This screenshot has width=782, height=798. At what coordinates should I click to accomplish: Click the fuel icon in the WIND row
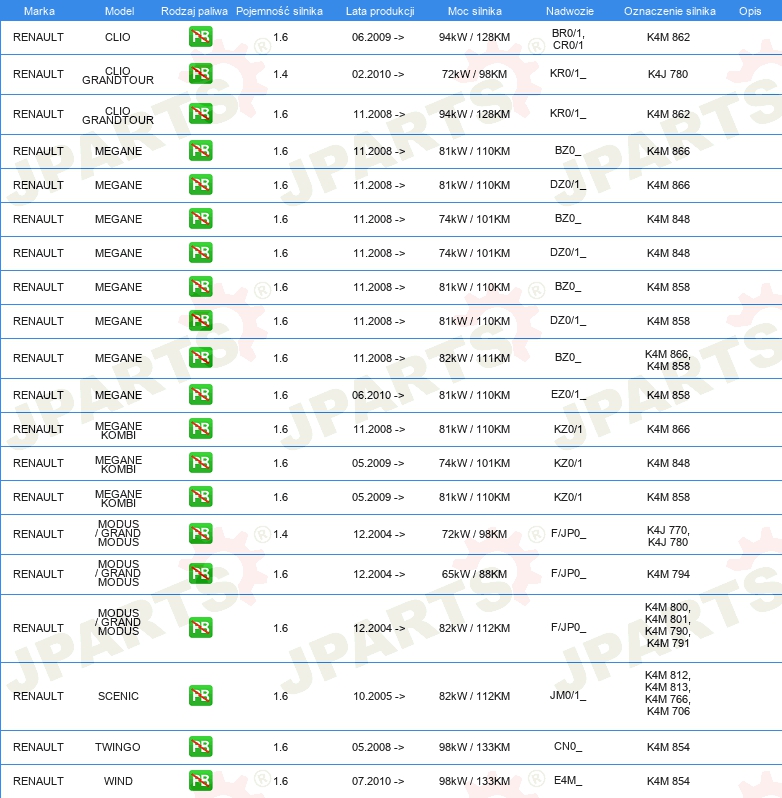pos(200,781)
